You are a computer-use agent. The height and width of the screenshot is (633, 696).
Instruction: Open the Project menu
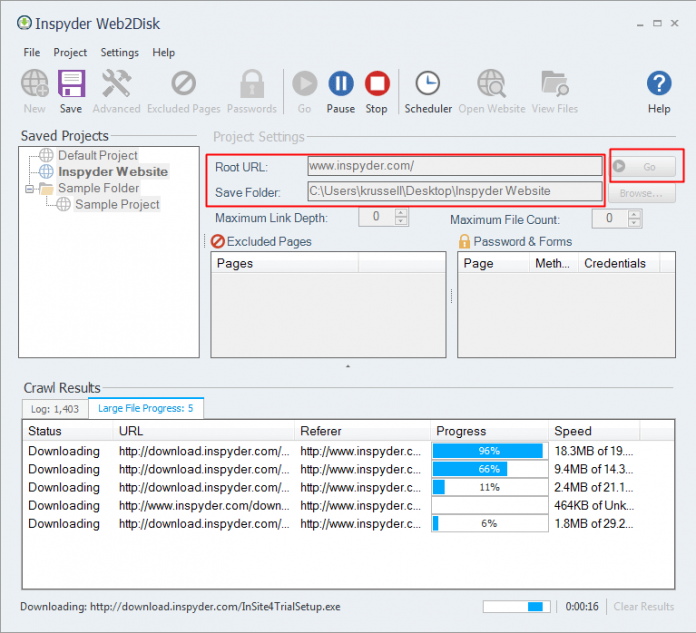point(70,52)
